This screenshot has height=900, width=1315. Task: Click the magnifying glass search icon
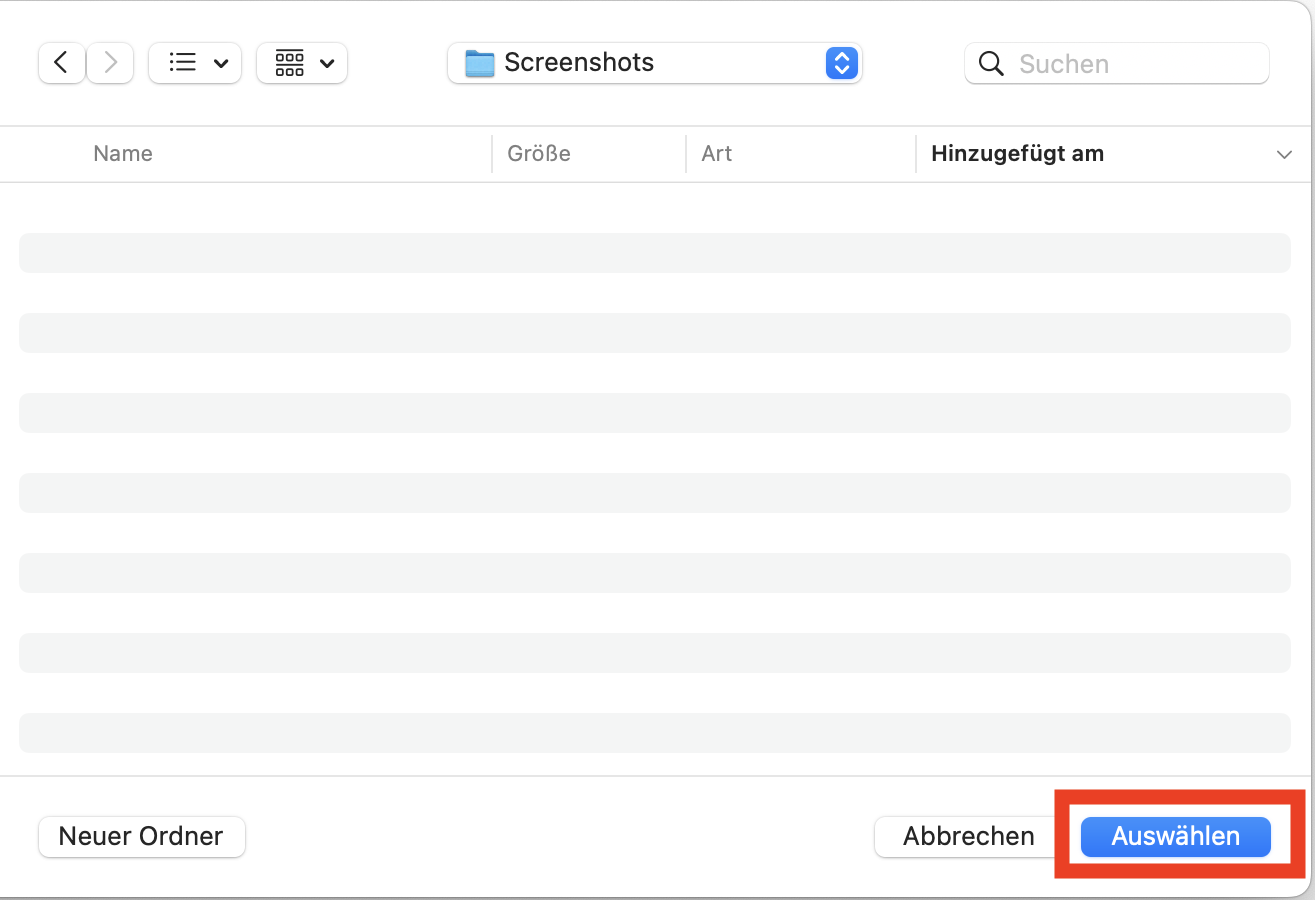point(990,63)
